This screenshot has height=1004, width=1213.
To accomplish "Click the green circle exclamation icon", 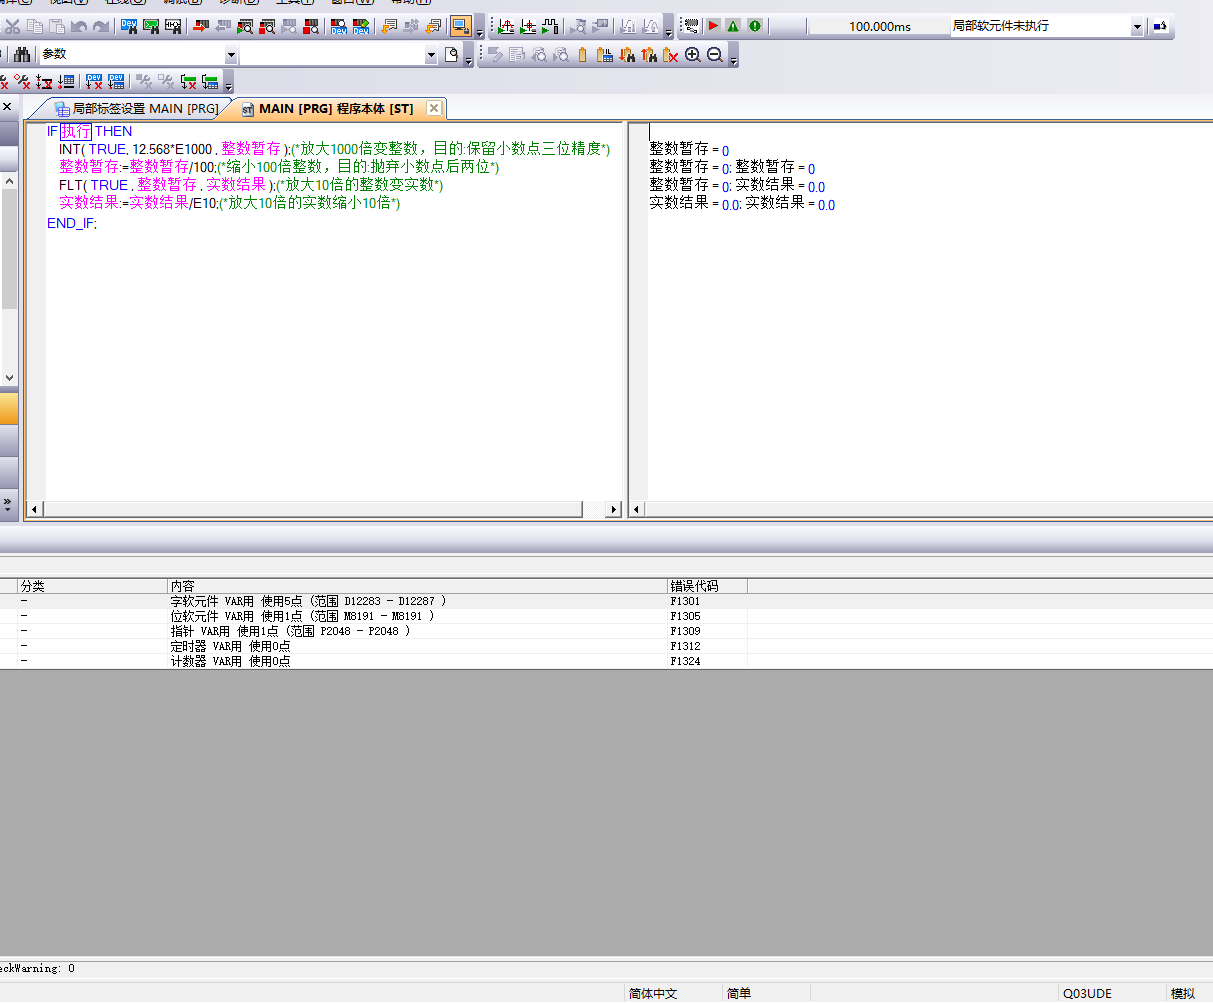I will (x=754, y=26).
